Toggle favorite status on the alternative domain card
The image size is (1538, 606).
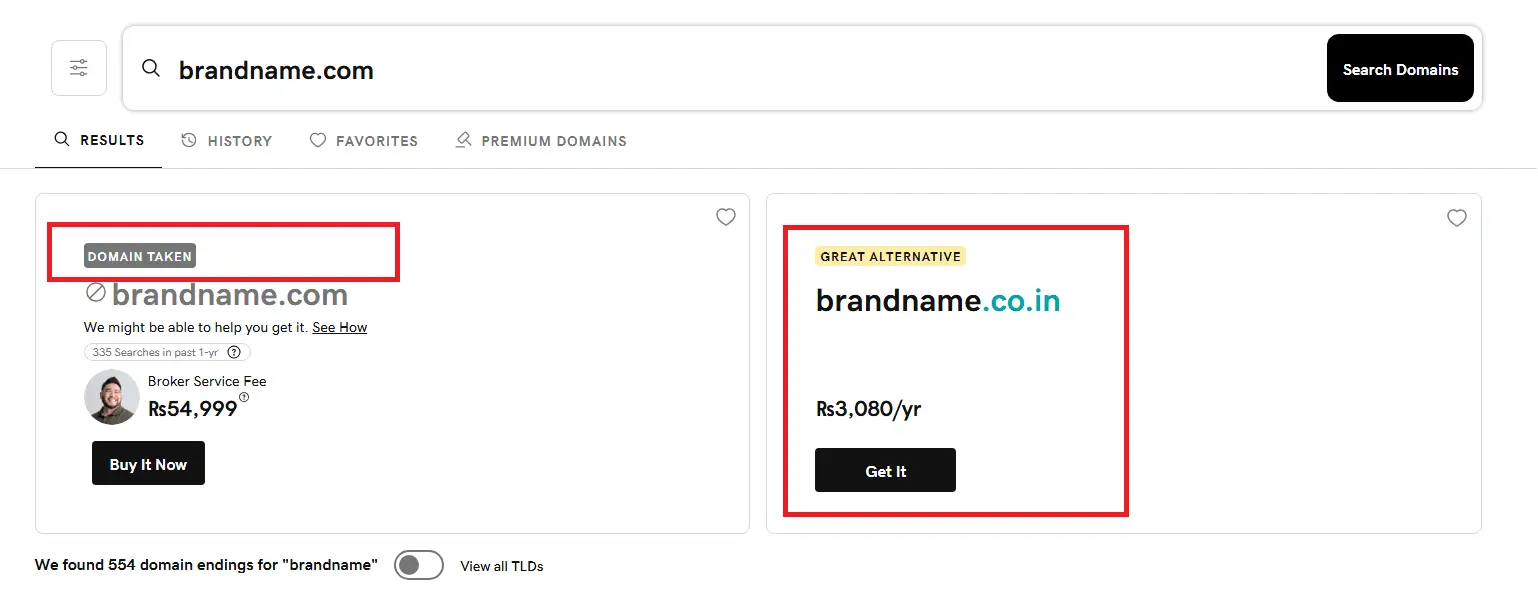(x=1457, y=217)
